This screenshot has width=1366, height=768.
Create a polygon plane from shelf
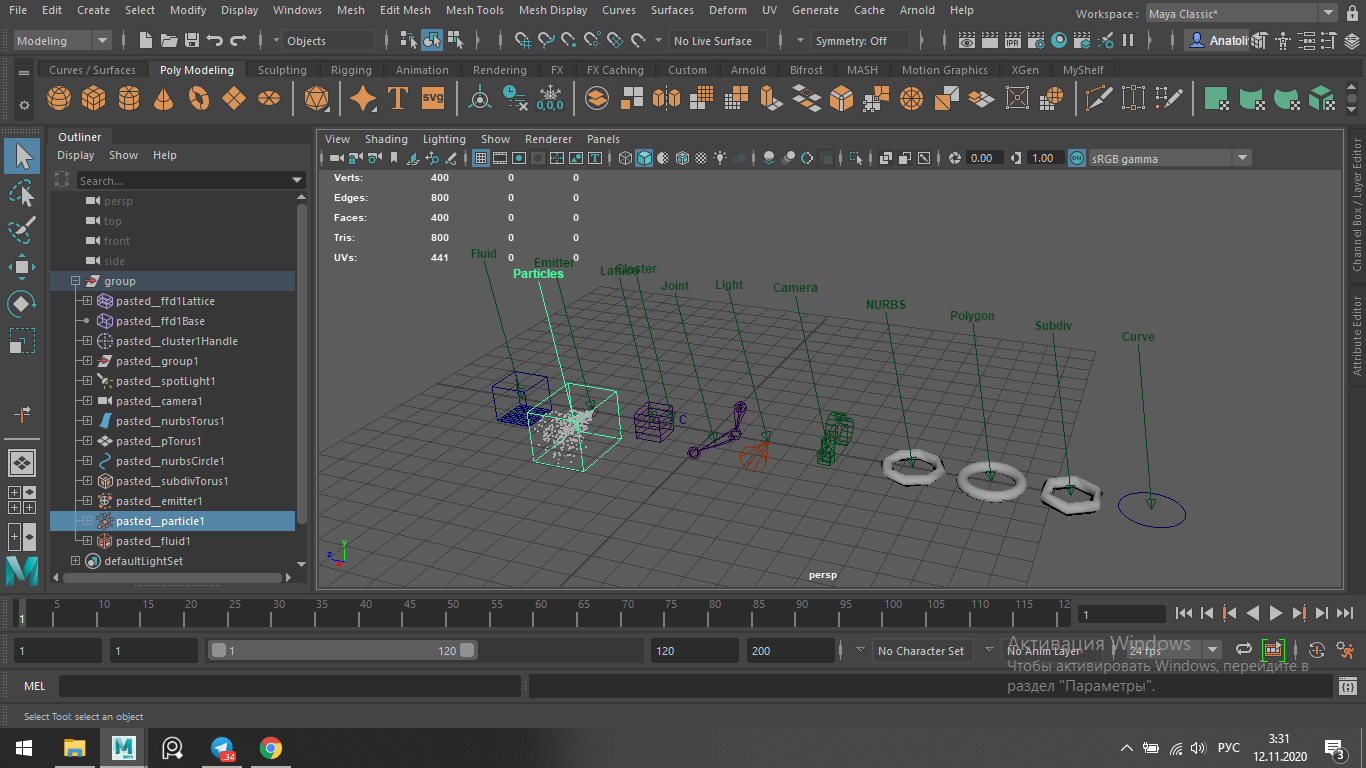coord(234,99)
